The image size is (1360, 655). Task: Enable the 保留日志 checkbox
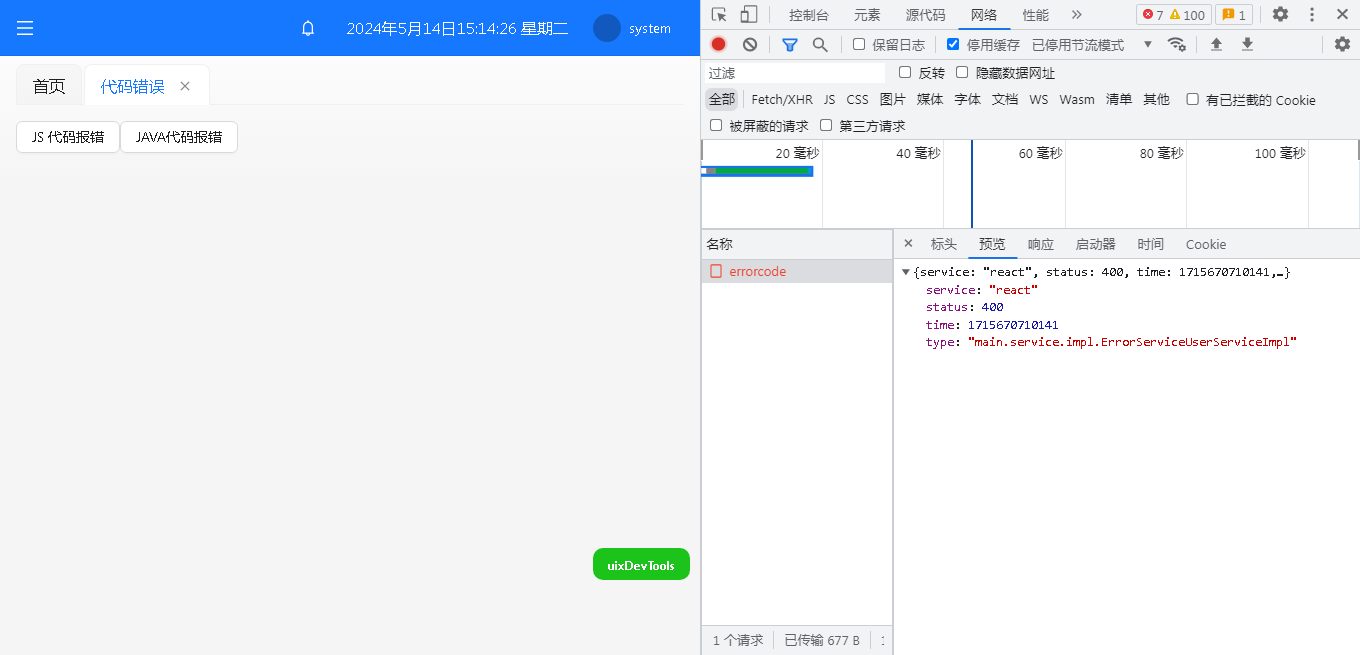[859, 44]
